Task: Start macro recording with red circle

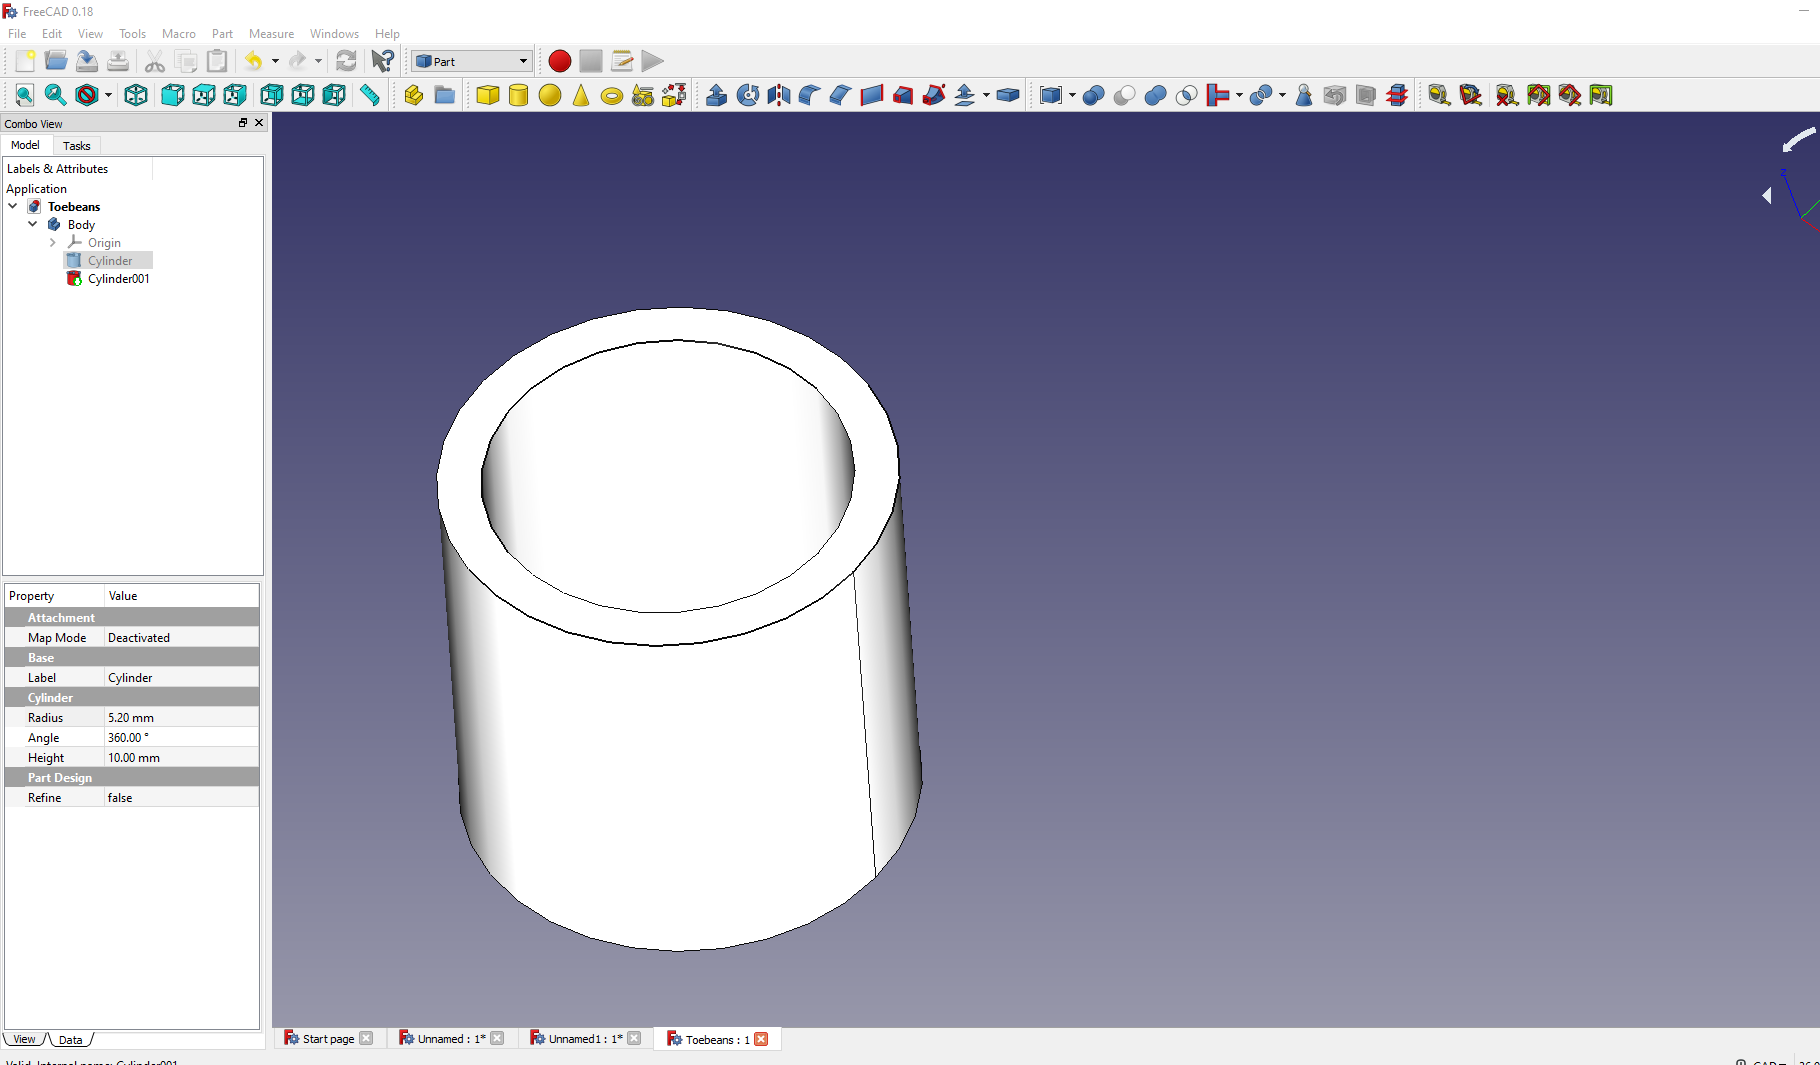Action: pyautogui.click(x=560, y=61)
